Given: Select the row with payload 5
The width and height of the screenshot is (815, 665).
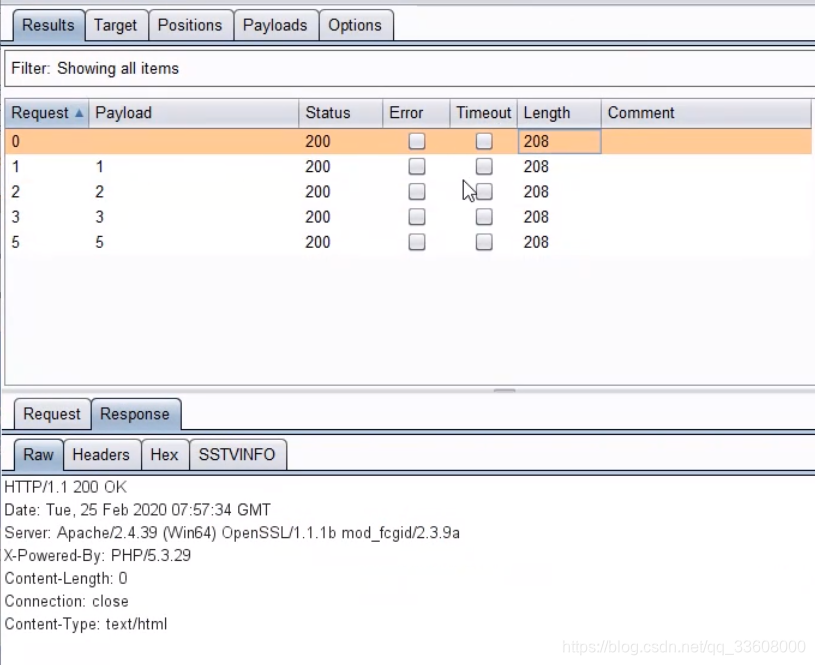Looking at the screenshot, I should 408,242.
